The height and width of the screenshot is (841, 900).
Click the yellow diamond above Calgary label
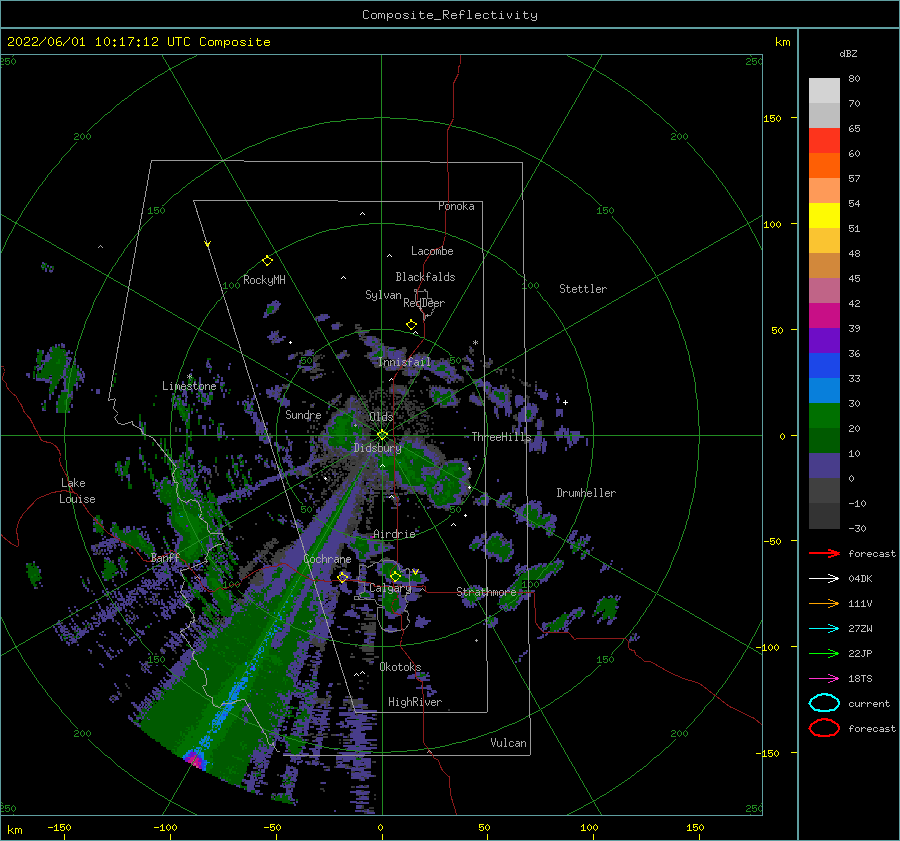(x=395, y=576)
